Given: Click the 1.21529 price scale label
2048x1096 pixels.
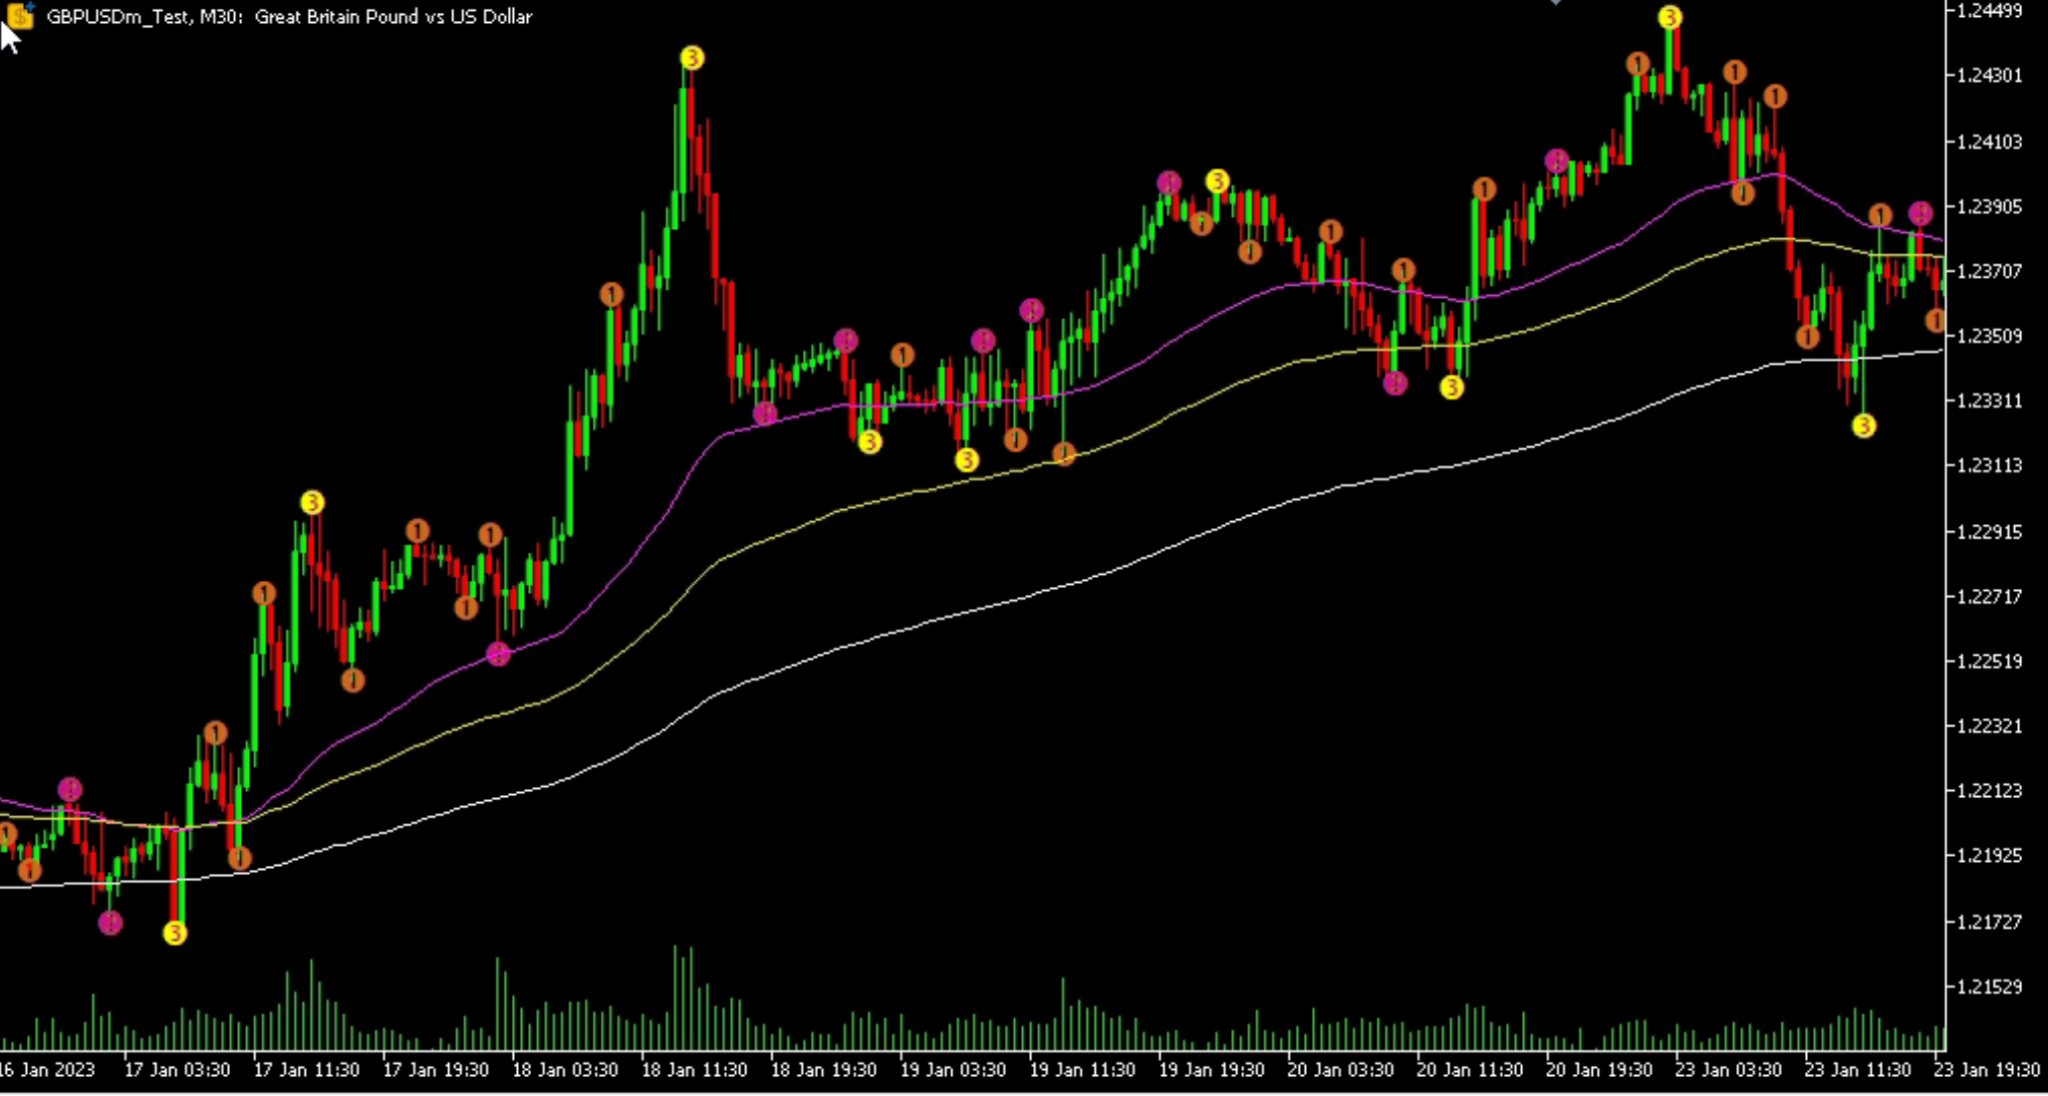Looking at the screenshot, I should pyautogui.click(x=1988, y=987).
